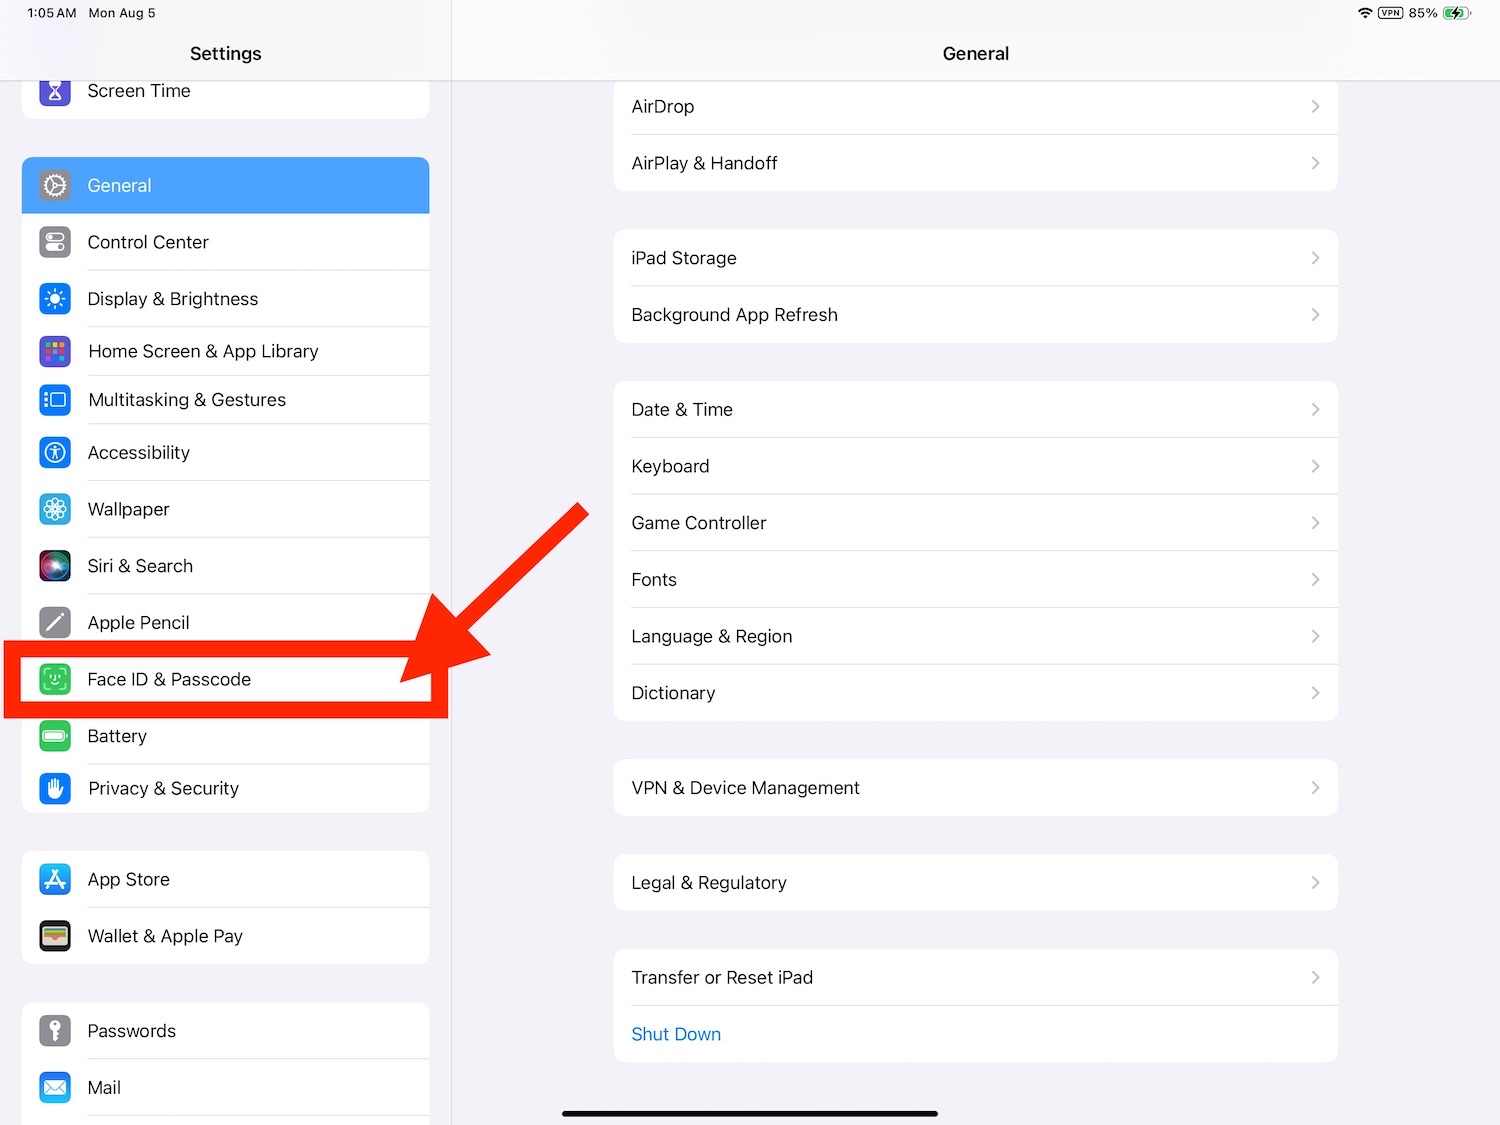Select General in the settings sidebar
Image resolution: width=1500 pixels, height=1125 pixels.
click(x=225, y=185)
